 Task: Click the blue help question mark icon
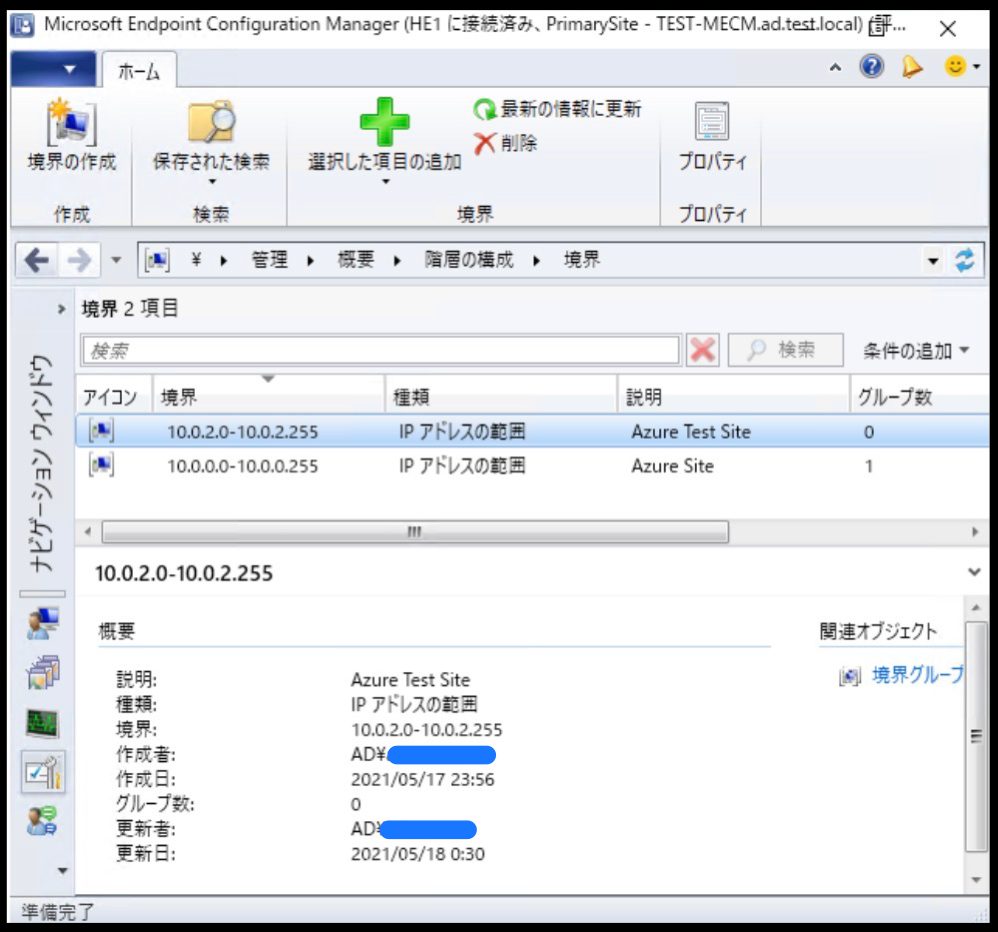(871, 66)
